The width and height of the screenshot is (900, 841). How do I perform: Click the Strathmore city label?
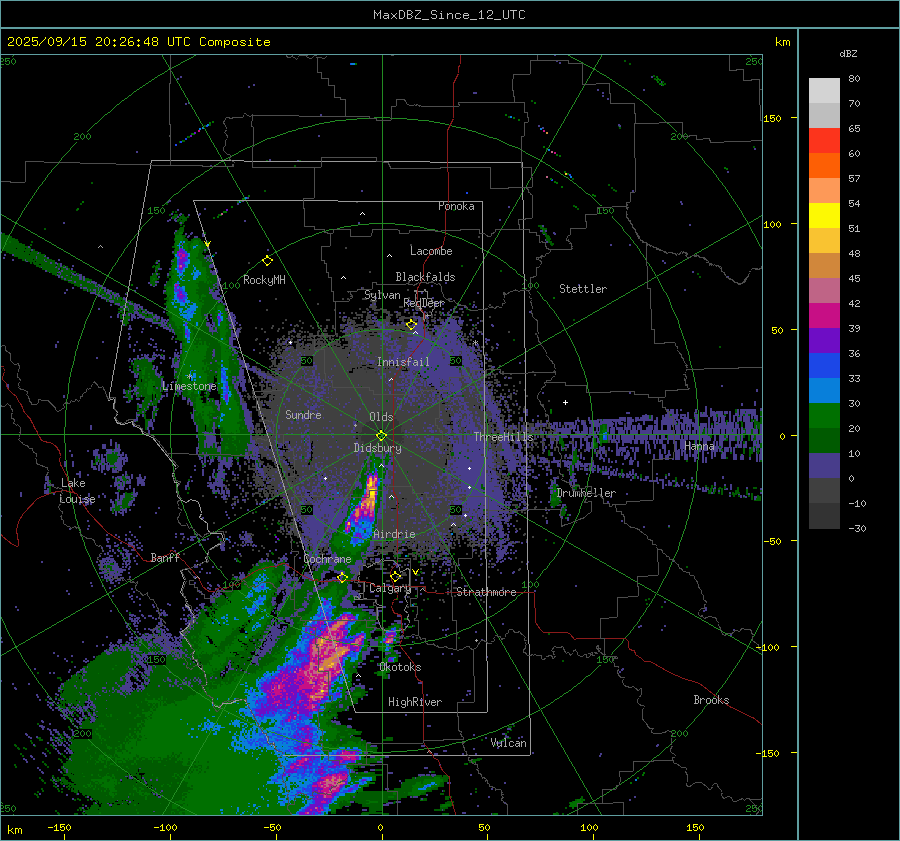click(486, 592)
